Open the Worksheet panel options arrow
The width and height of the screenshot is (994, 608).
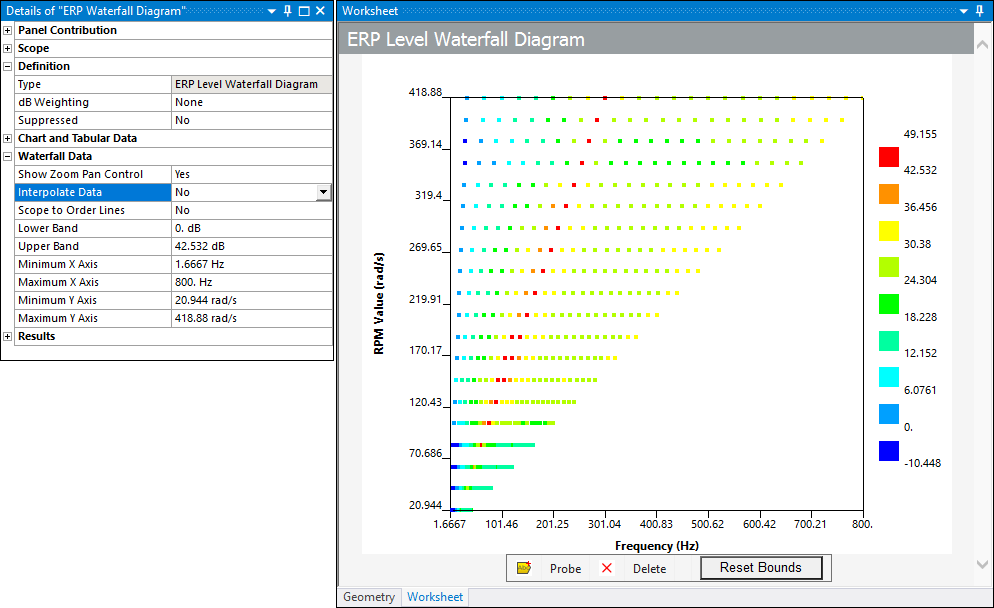pos(964,10)
